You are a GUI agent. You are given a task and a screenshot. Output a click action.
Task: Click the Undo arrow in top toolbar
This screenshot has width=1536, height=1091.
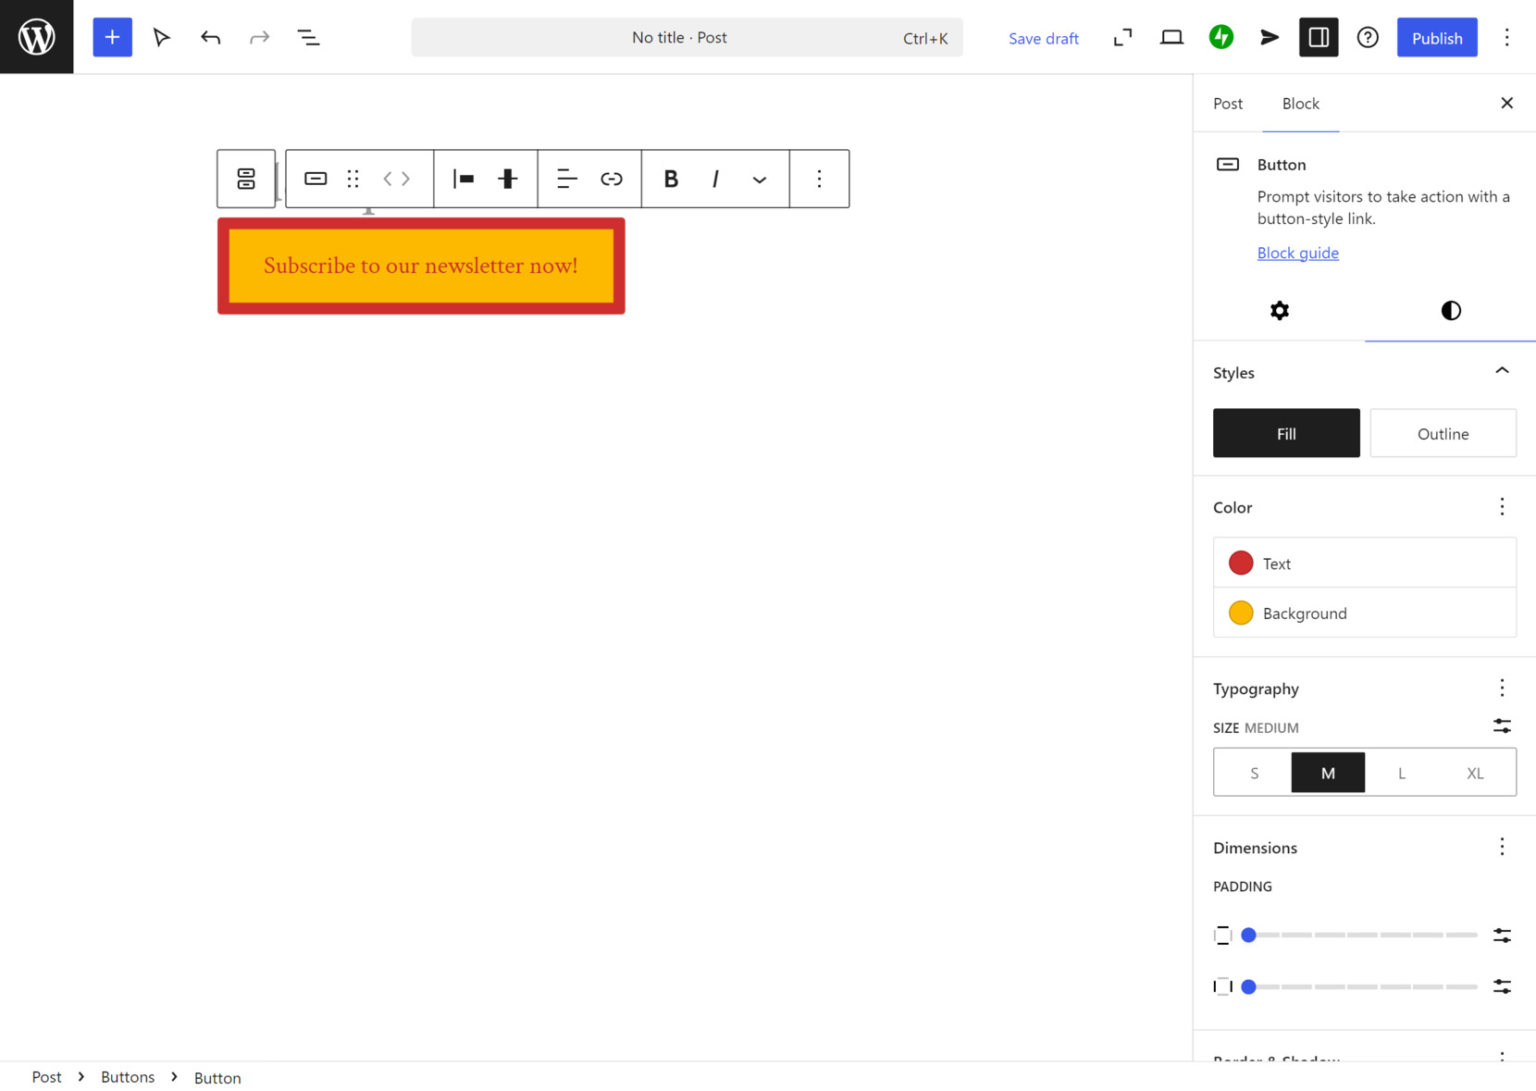click(210, 37)
